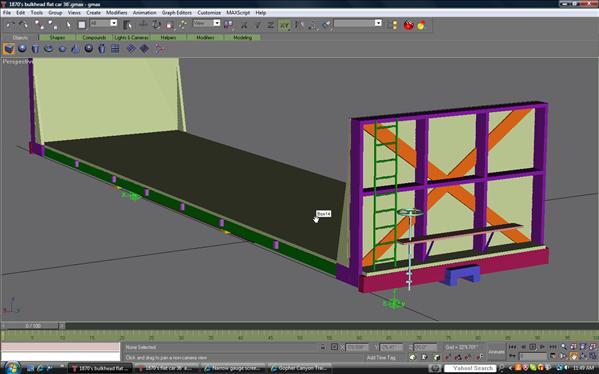Toggle the selection lock padlock icon
Viewport: 599px width, 374px height.
[323, 347]
